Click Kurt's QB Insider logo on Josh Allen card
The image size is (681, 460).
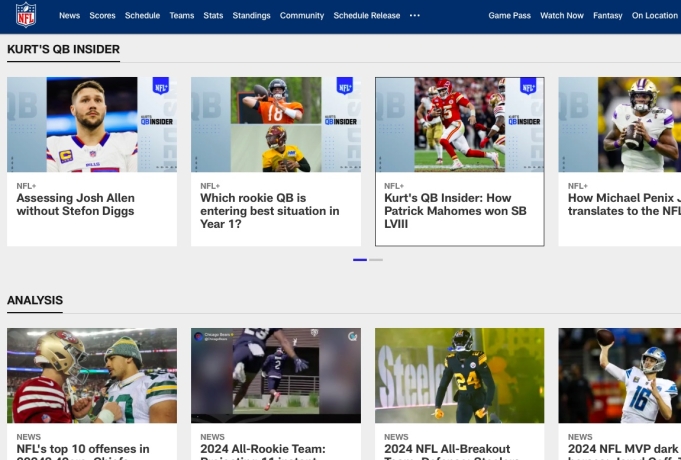[x=157, y=120]
